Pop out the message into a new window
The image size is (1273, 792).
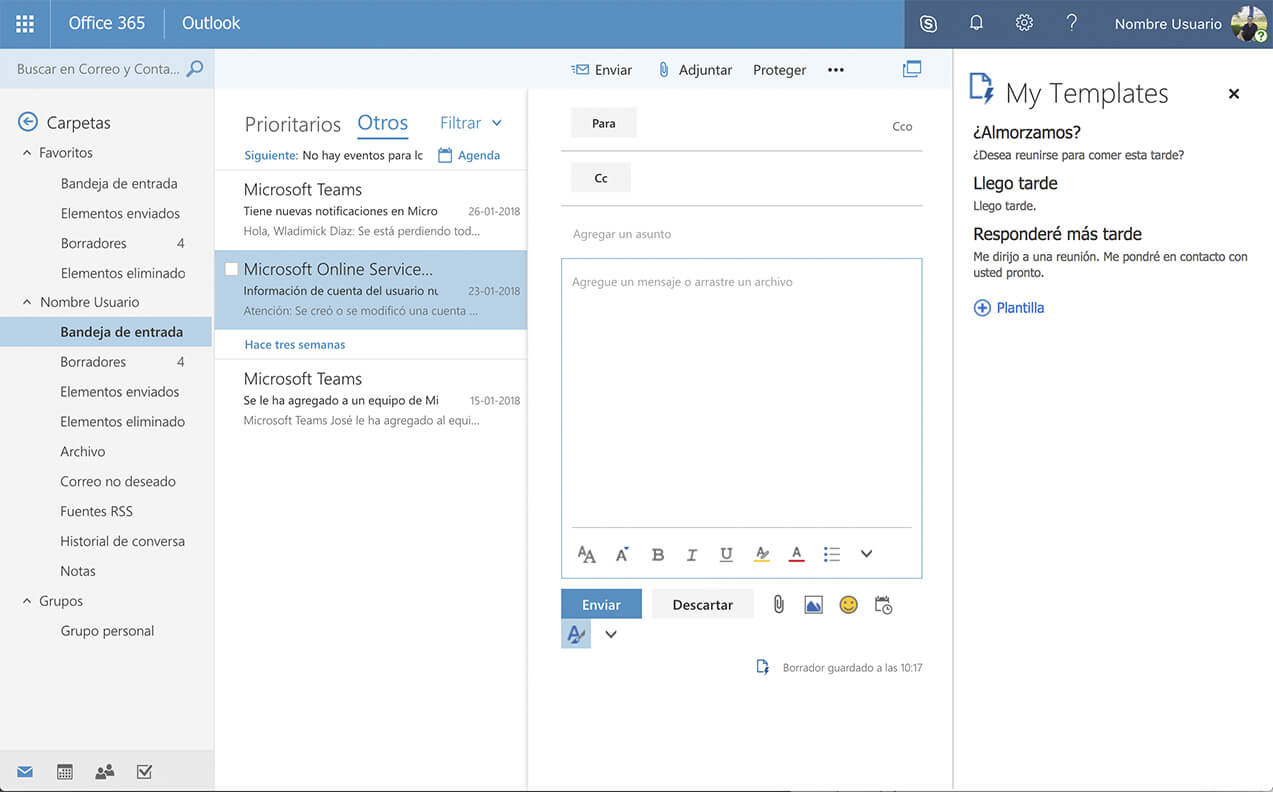911,69
